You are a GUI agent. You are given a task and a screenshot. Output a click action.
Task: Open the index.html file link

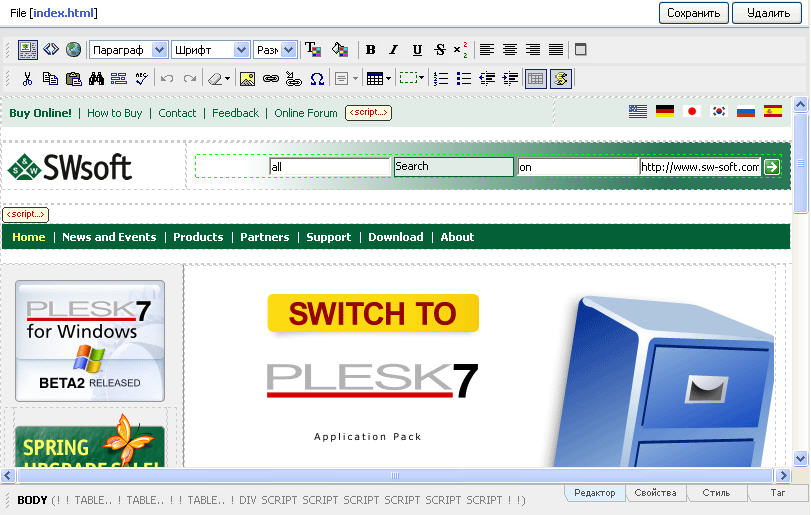pos(64,12)
